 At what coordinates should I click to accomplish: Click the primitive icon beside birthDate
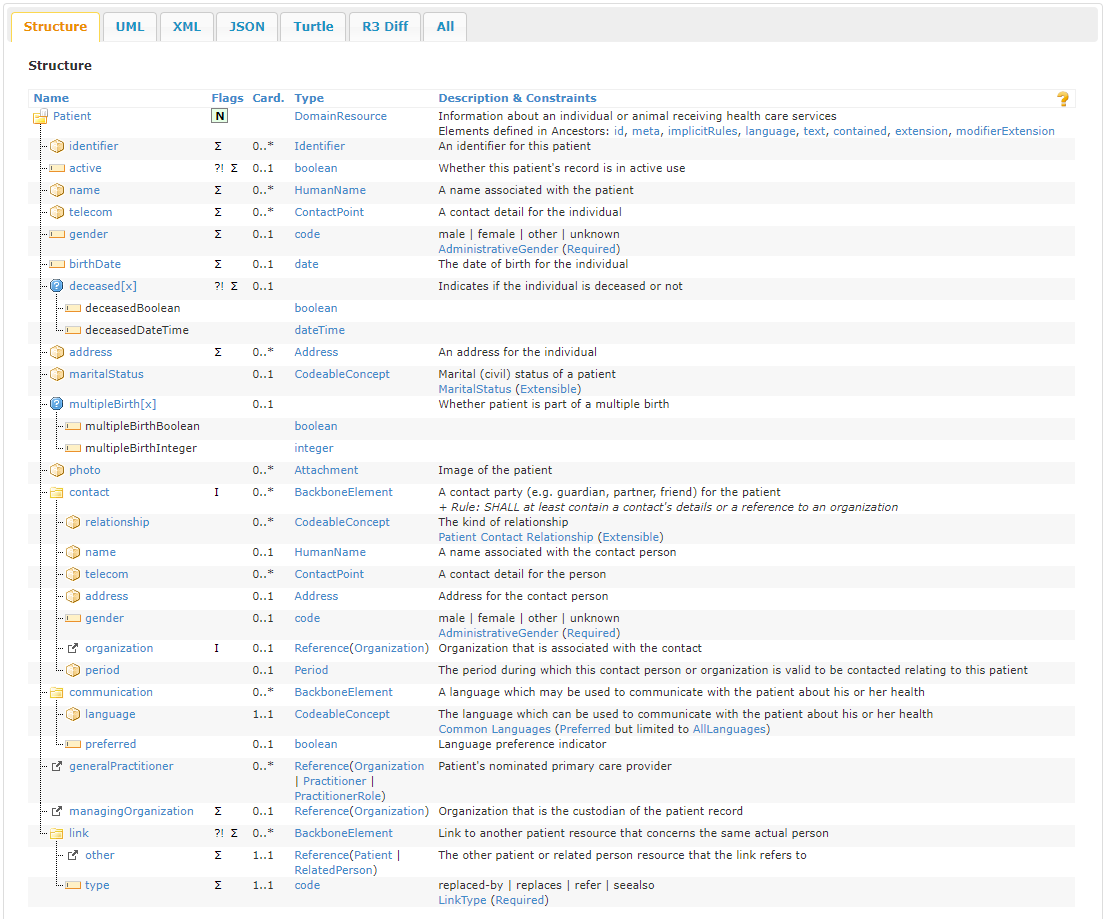tap(57, 264)
